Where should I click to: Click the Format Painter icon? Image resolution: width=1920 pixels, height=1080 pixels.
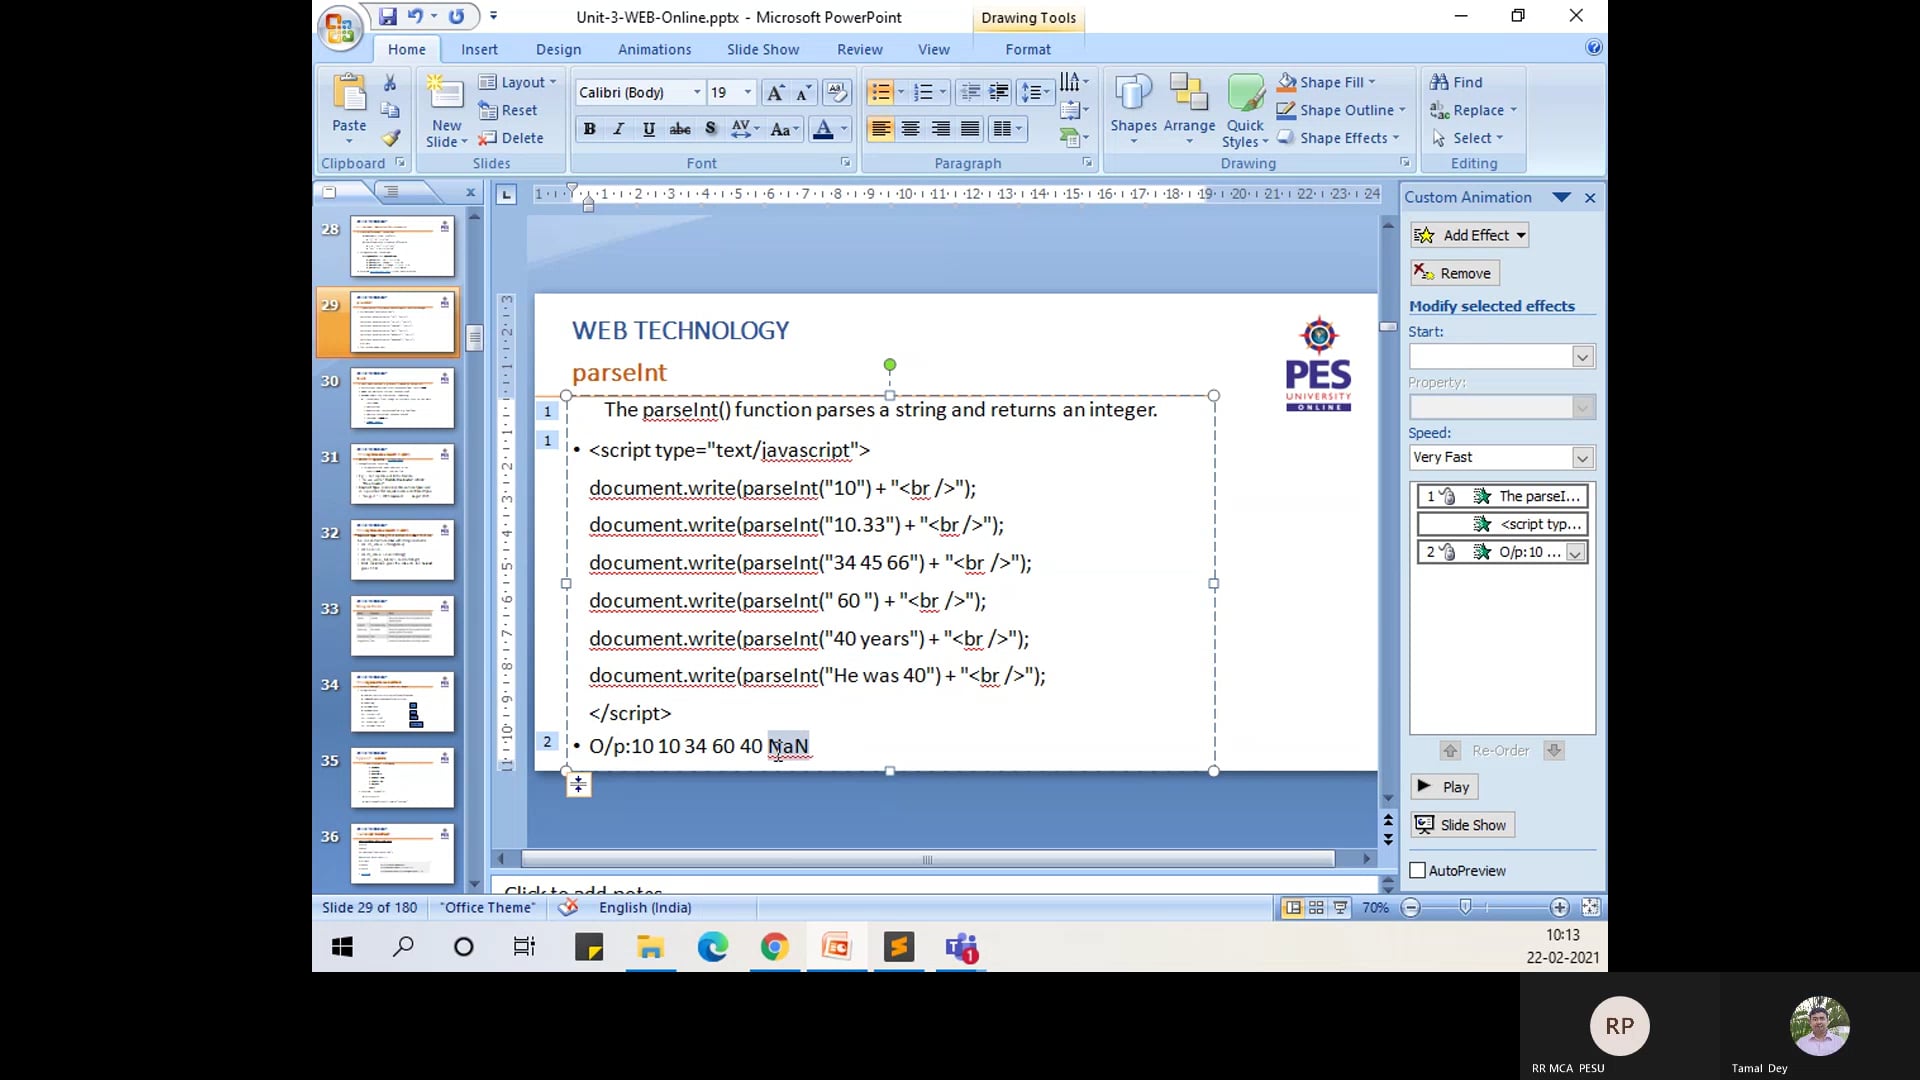[x=390, y=139]
